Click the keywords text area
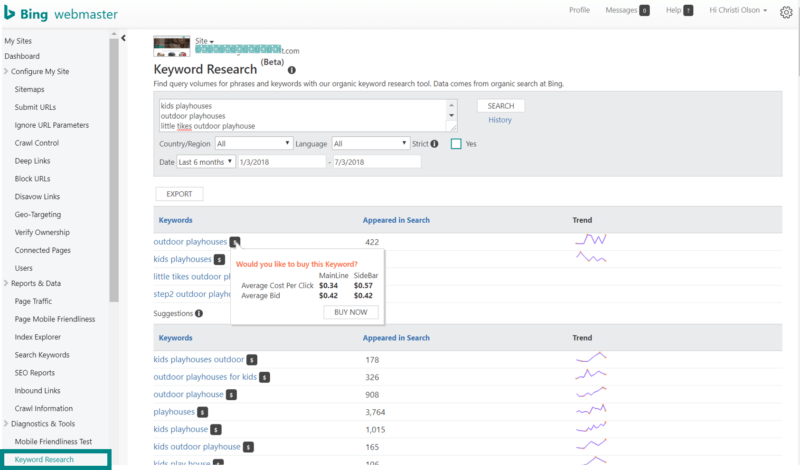This screenshot has width=800, height=470. [x=304, y=116]
